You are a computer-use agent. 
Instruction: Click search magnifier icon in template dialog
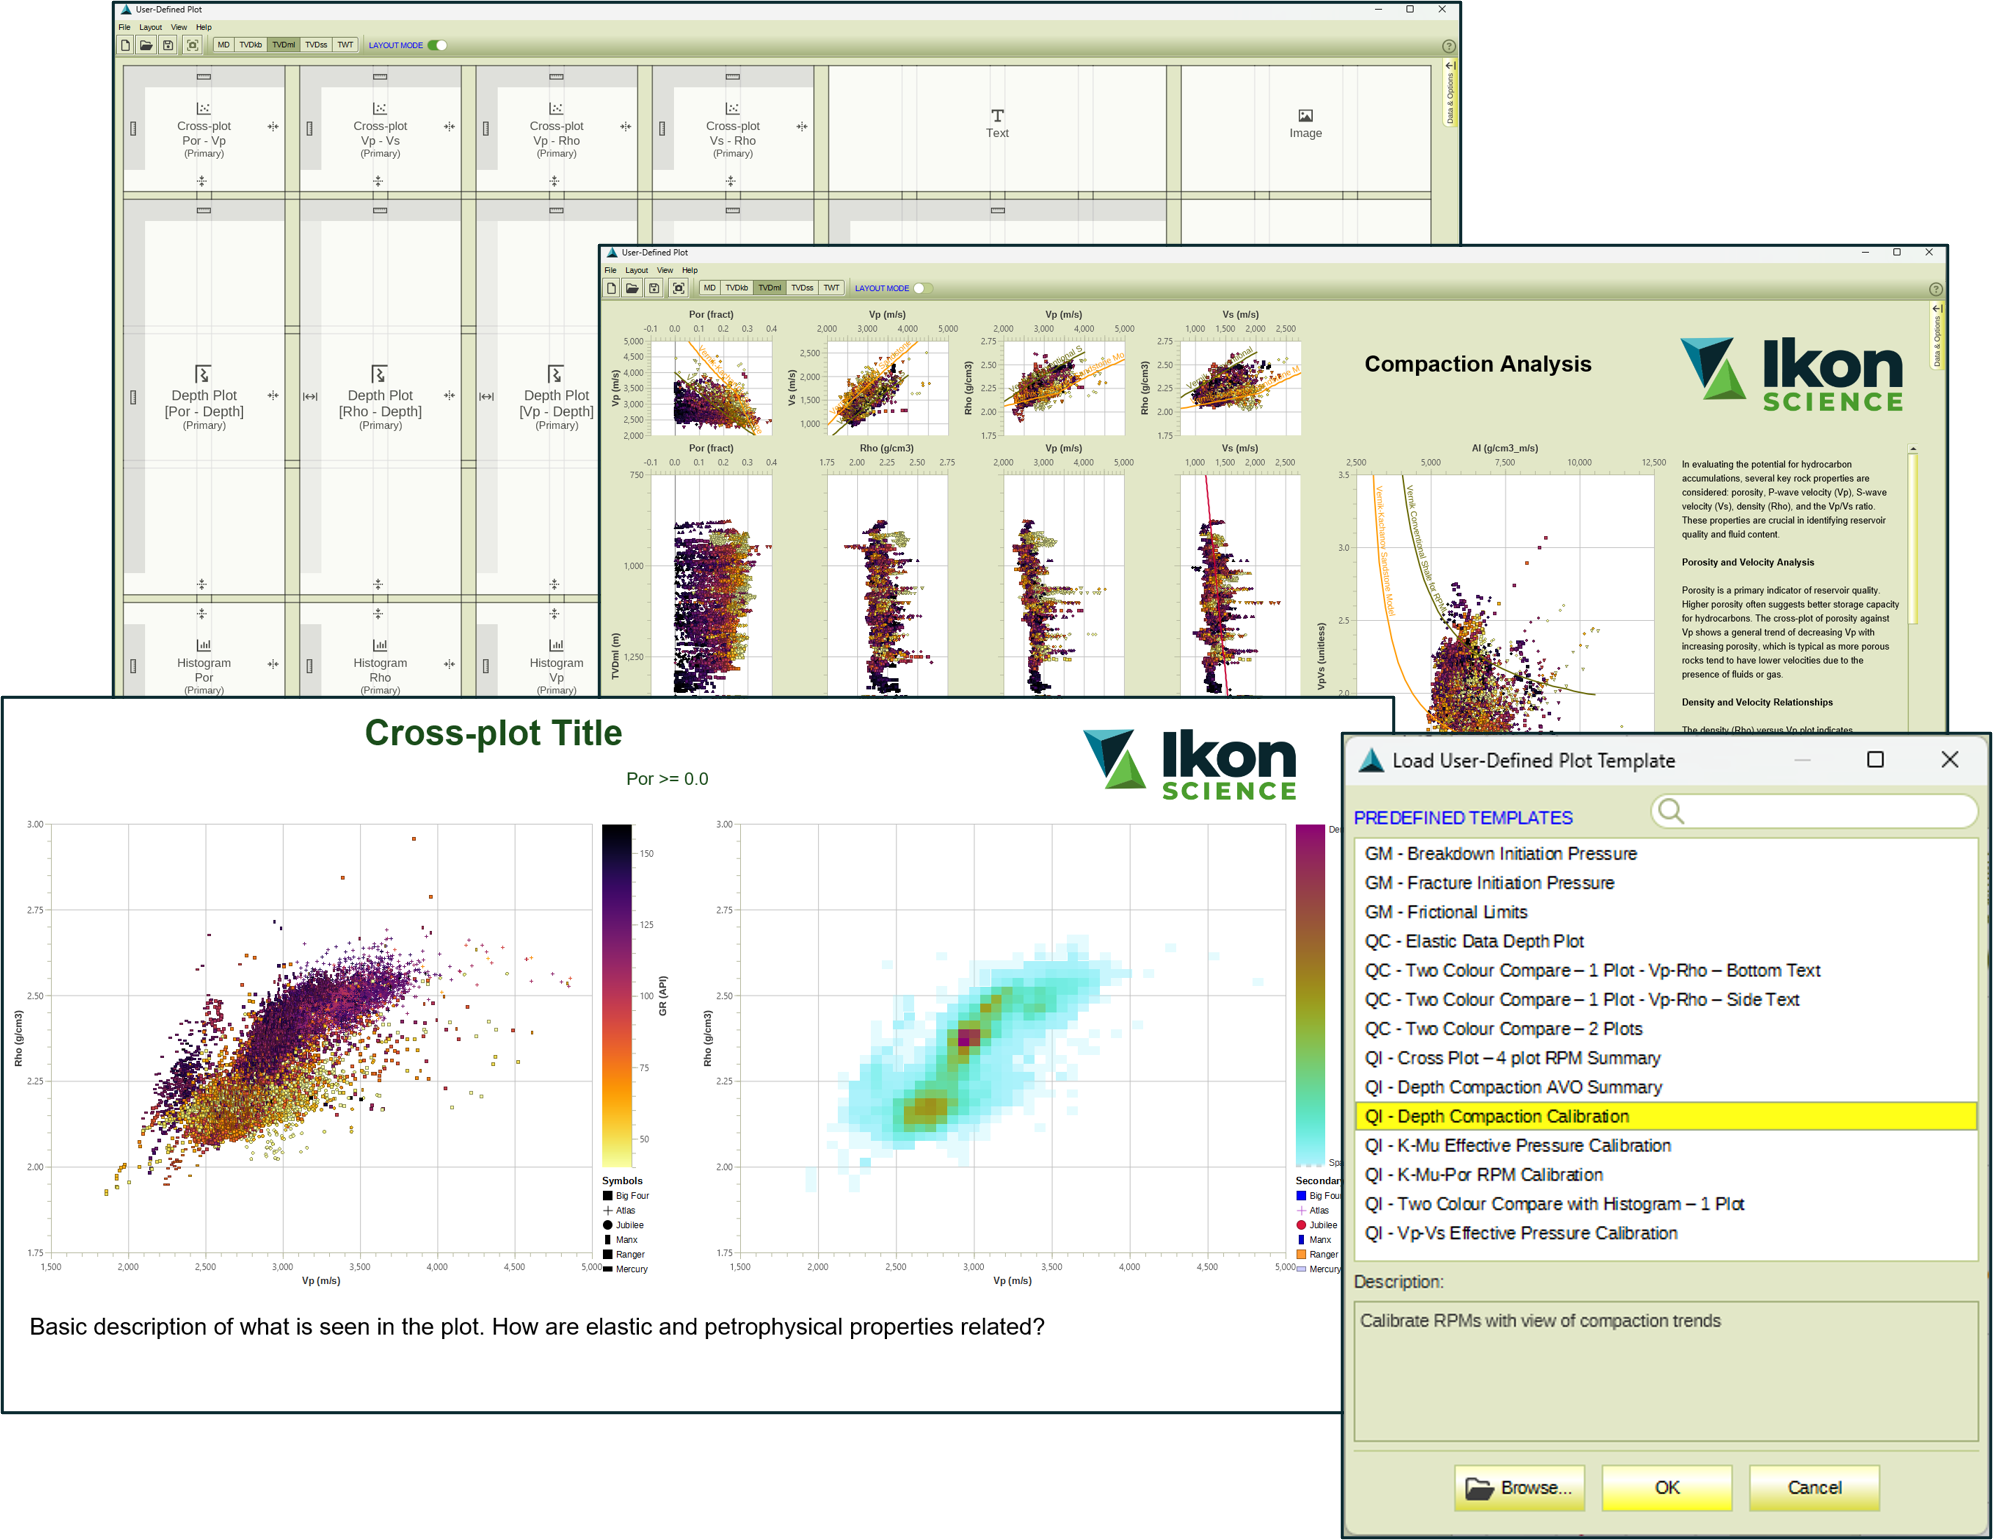tap(1671, 811)
